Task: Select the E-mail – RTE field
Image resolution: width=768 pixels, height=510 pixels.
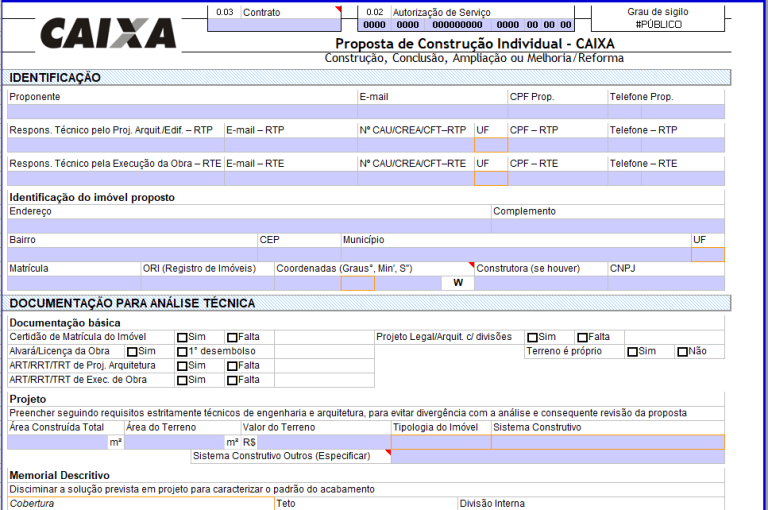Action: (x=291, y=178)
